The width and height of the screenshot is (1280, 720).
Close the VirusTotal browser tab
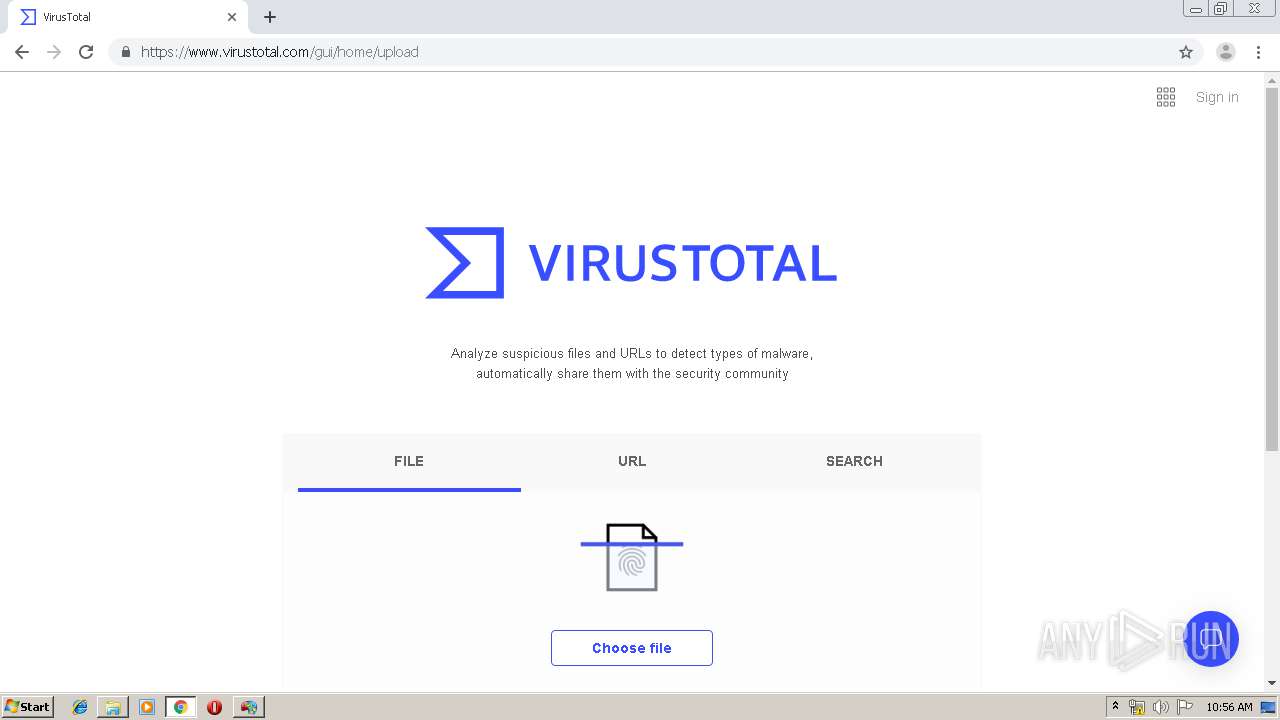coord(232,17)
